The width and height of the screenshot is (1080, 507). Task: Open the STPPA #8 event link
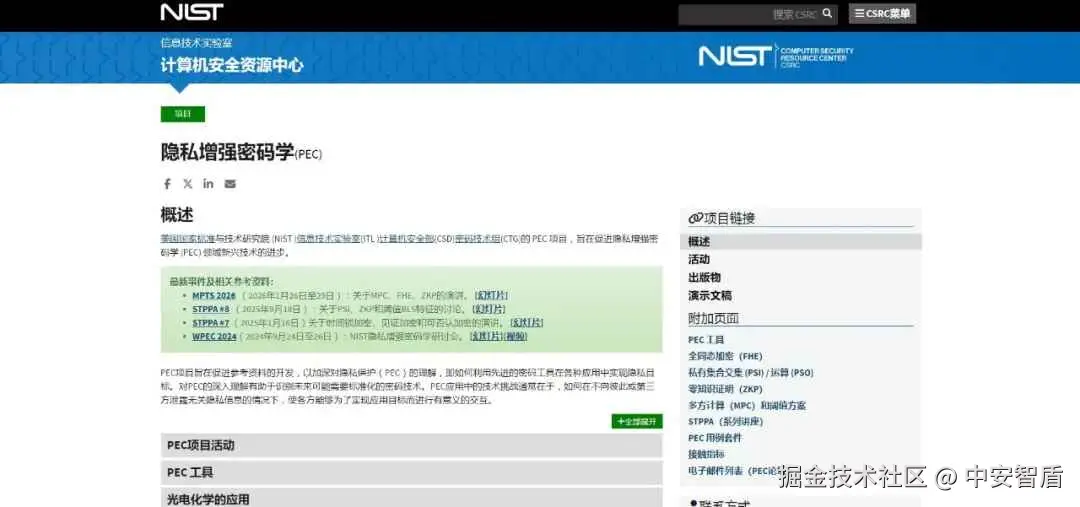tap(211, 309)
